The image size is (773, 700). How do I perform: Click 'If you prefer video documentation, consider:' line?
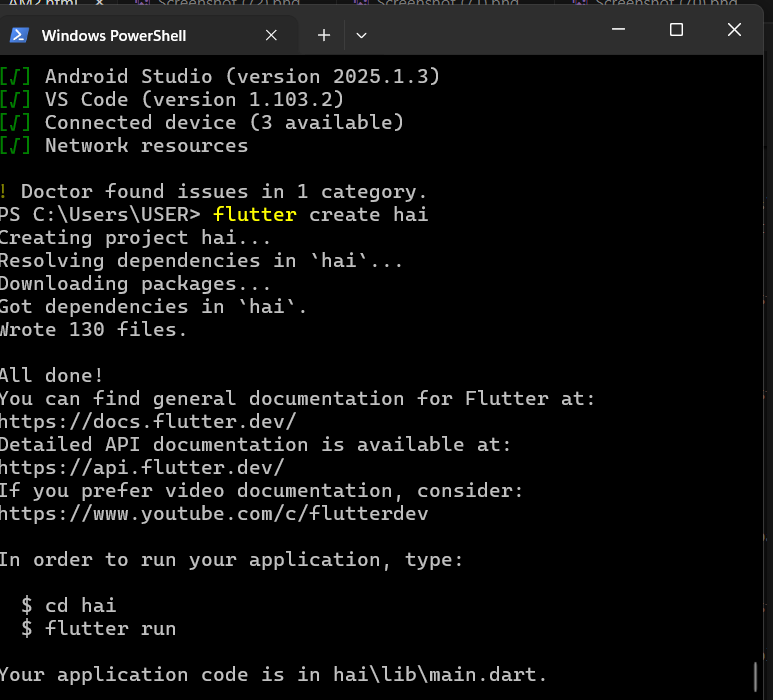[x=261, y=490]
